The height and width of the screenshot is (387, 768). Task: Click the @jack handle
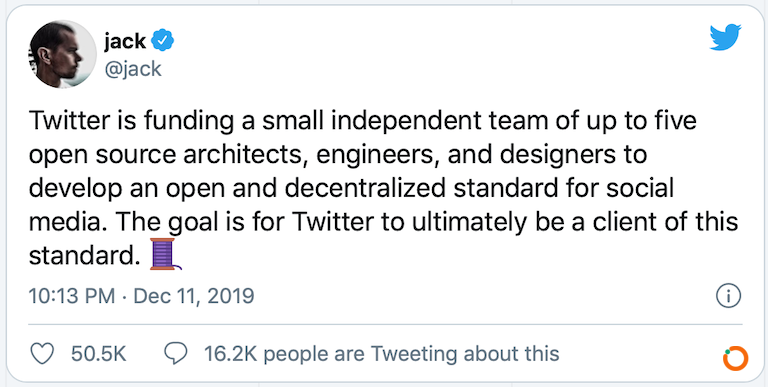point(132,70)
